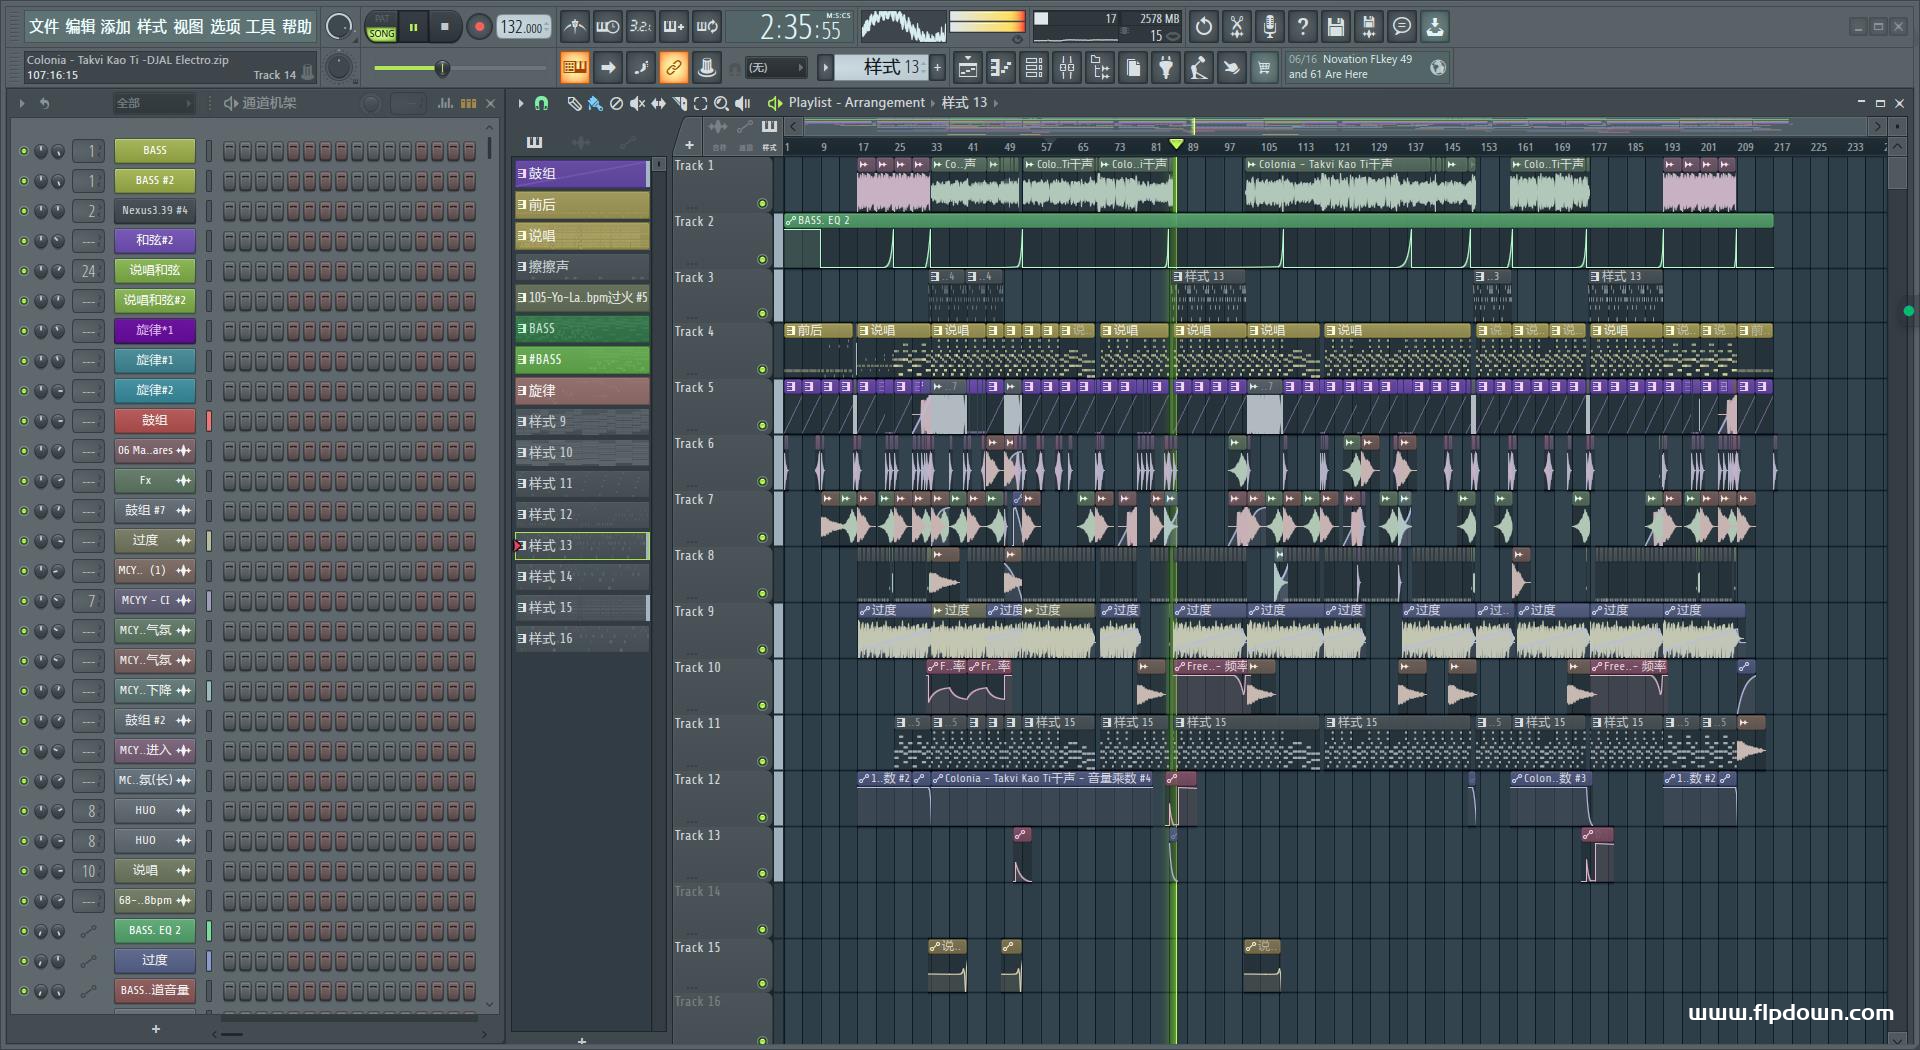Click the record button
1920x1050 pixels.
pos(479,27)
